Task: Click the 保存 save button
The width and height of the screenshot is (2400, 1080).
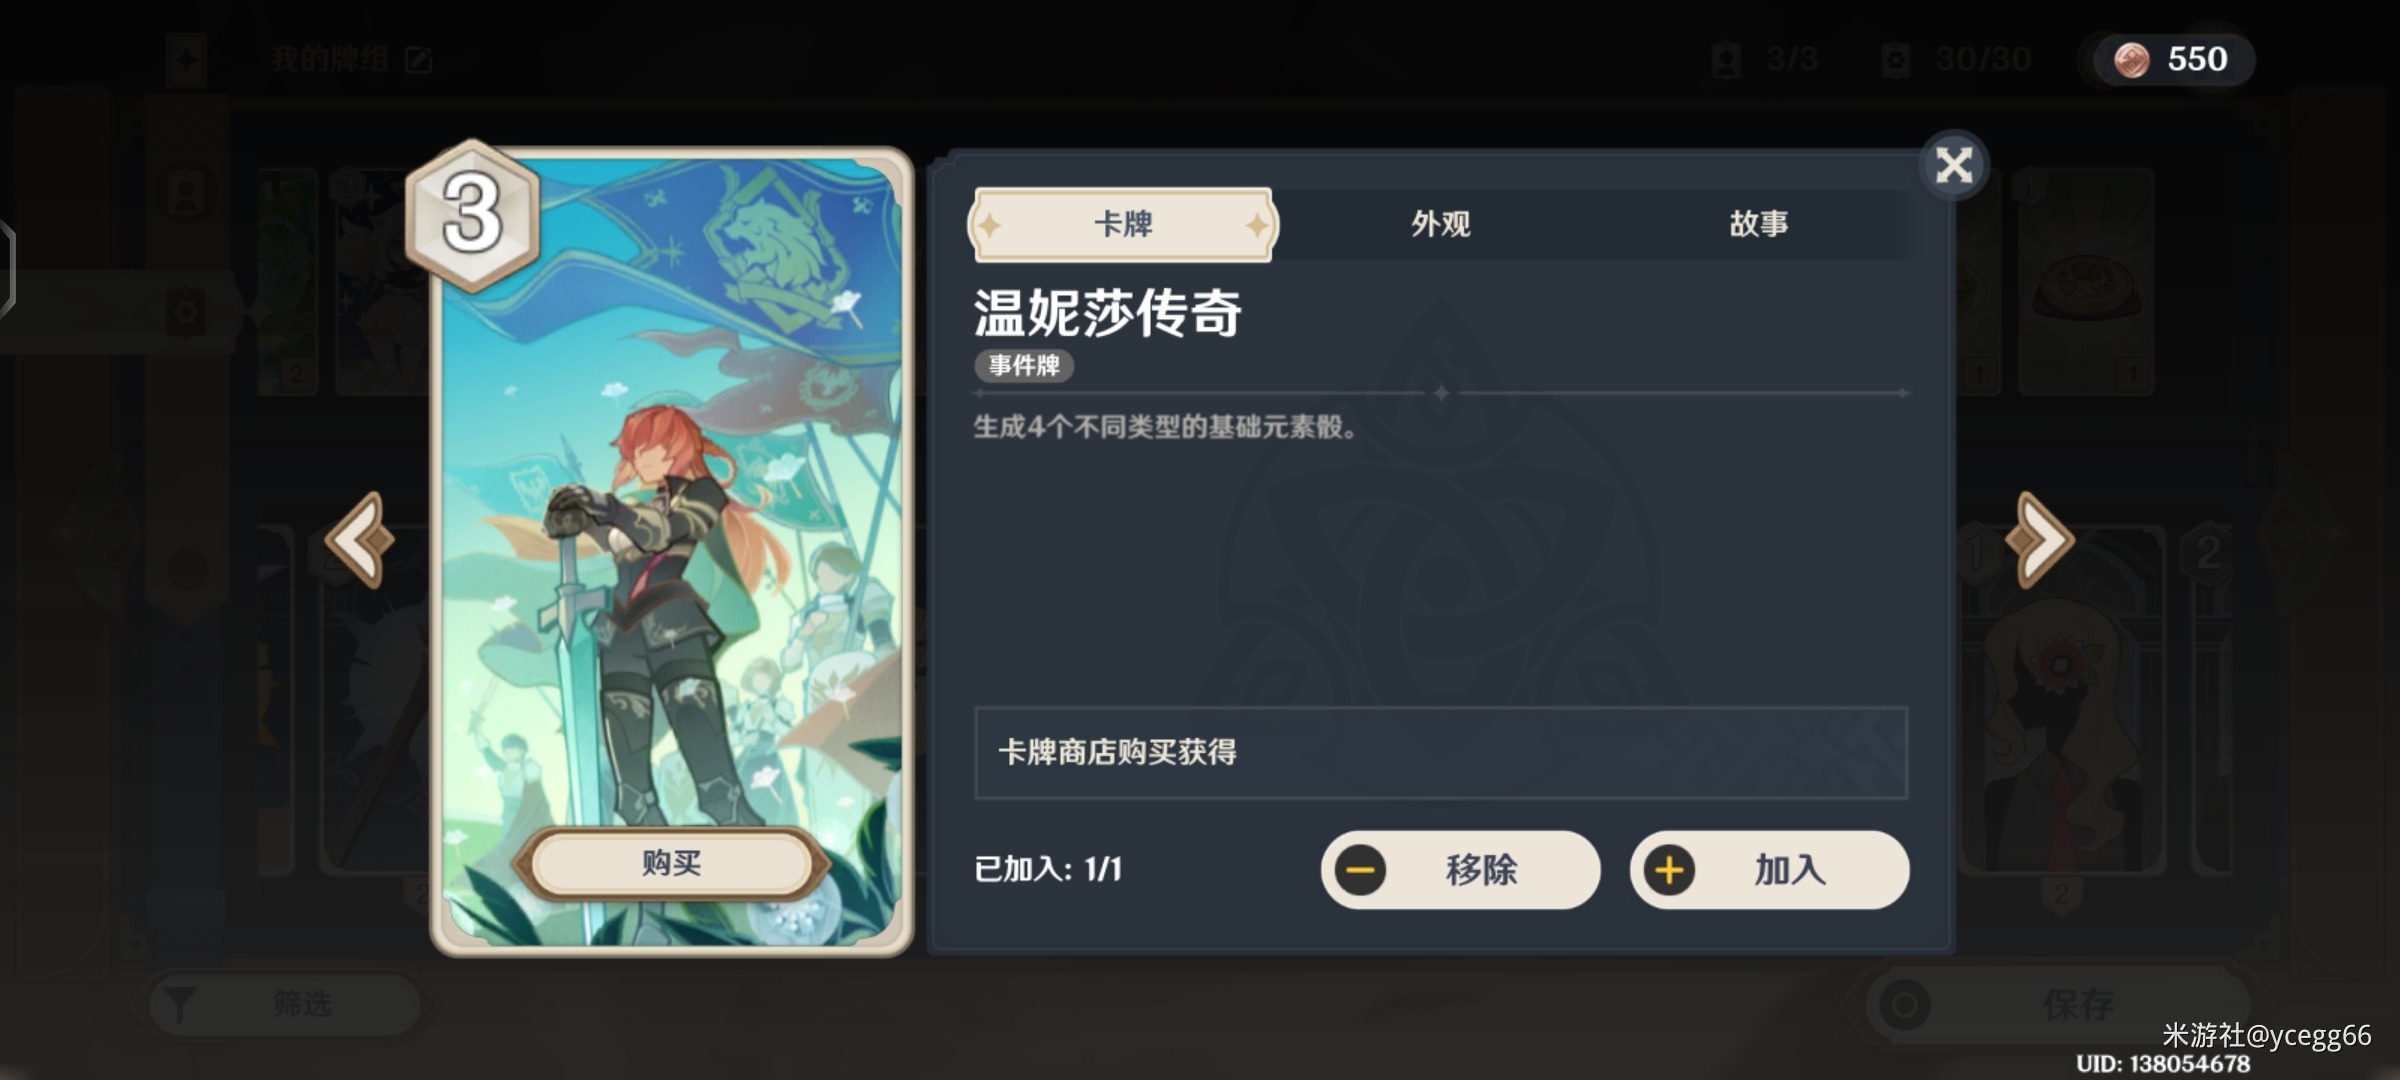Action: pos(2060,1004)
